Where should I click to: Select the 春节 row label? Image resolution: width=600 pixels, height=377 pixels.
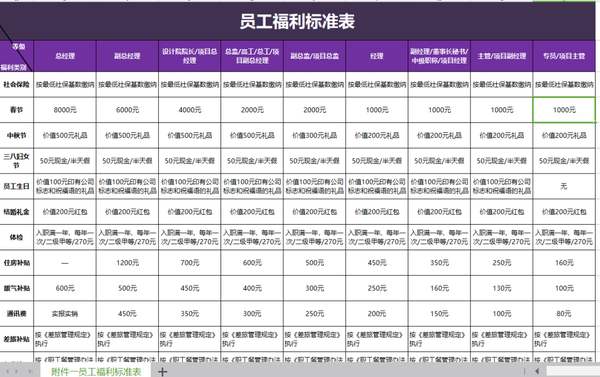click(16, 110)
